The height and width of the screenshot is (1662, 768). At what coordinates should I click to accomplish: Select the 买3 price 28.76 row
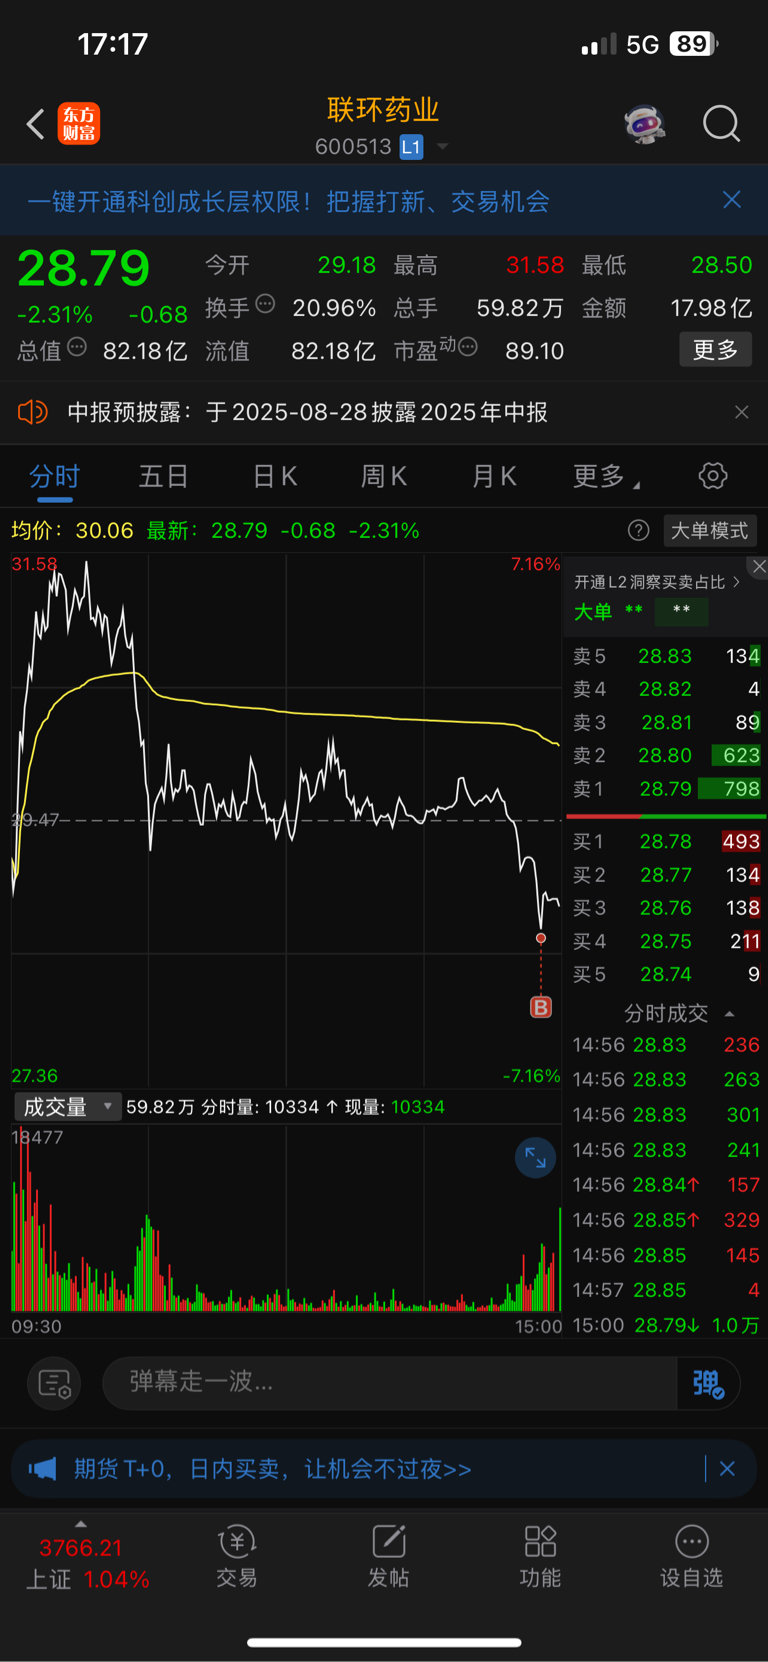coord(666,908)
